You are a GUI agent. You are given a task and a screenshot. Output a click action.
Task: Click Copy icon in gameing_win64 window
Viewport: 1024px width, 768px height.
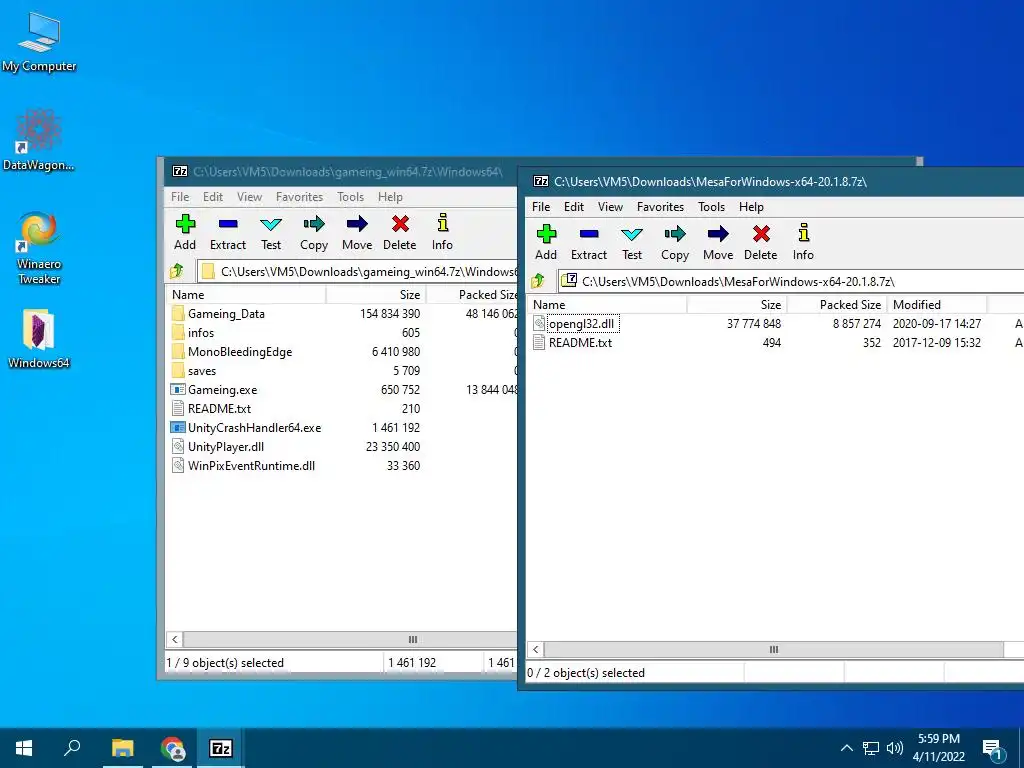pos(314,224)
